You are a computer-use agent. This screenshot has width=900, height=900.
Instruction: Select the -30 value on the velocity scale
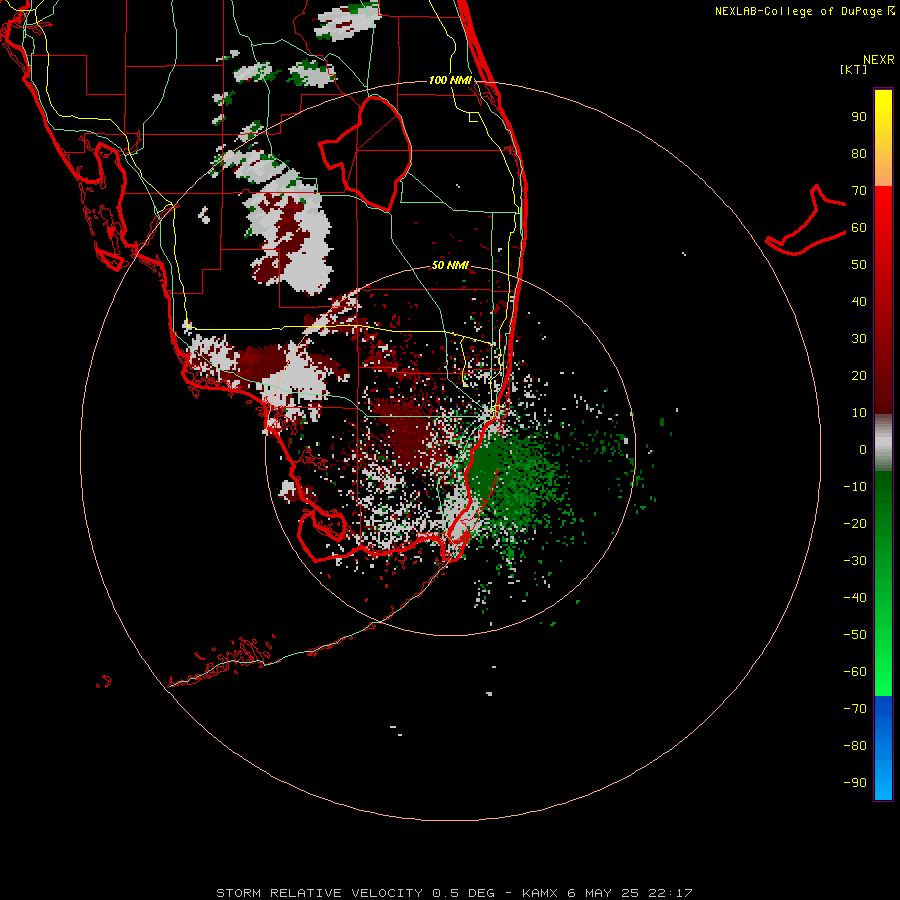tap(855, 561)
